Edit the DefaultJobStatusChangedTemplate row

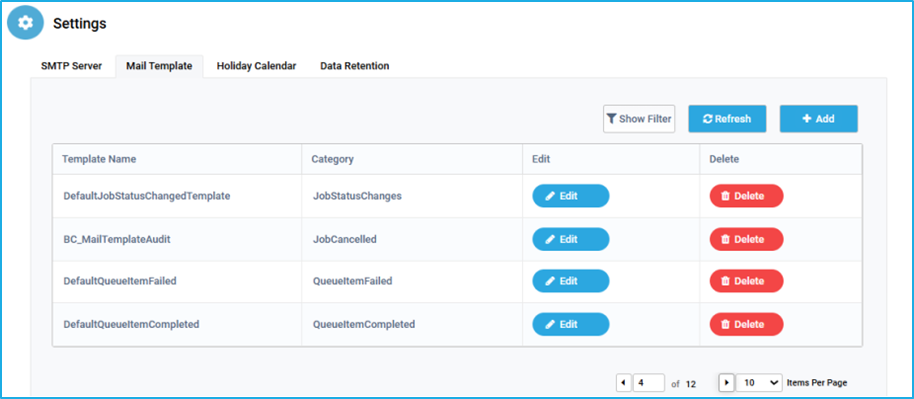coord(571,196)
